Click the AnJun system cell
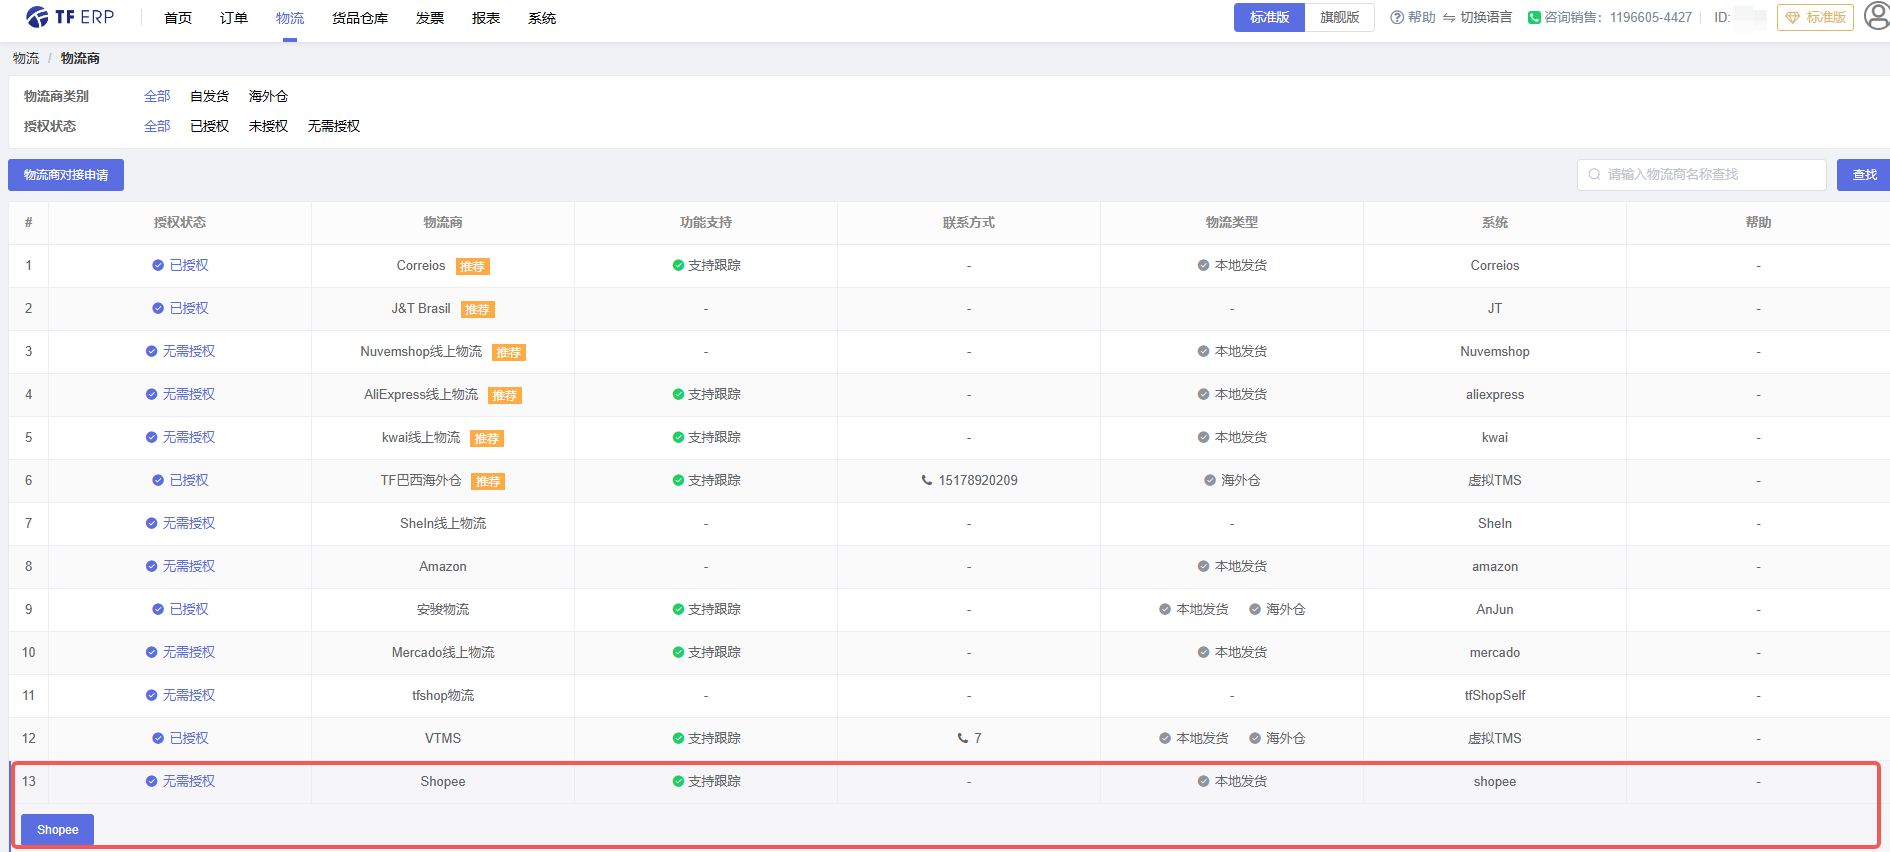 [1495, 609]
